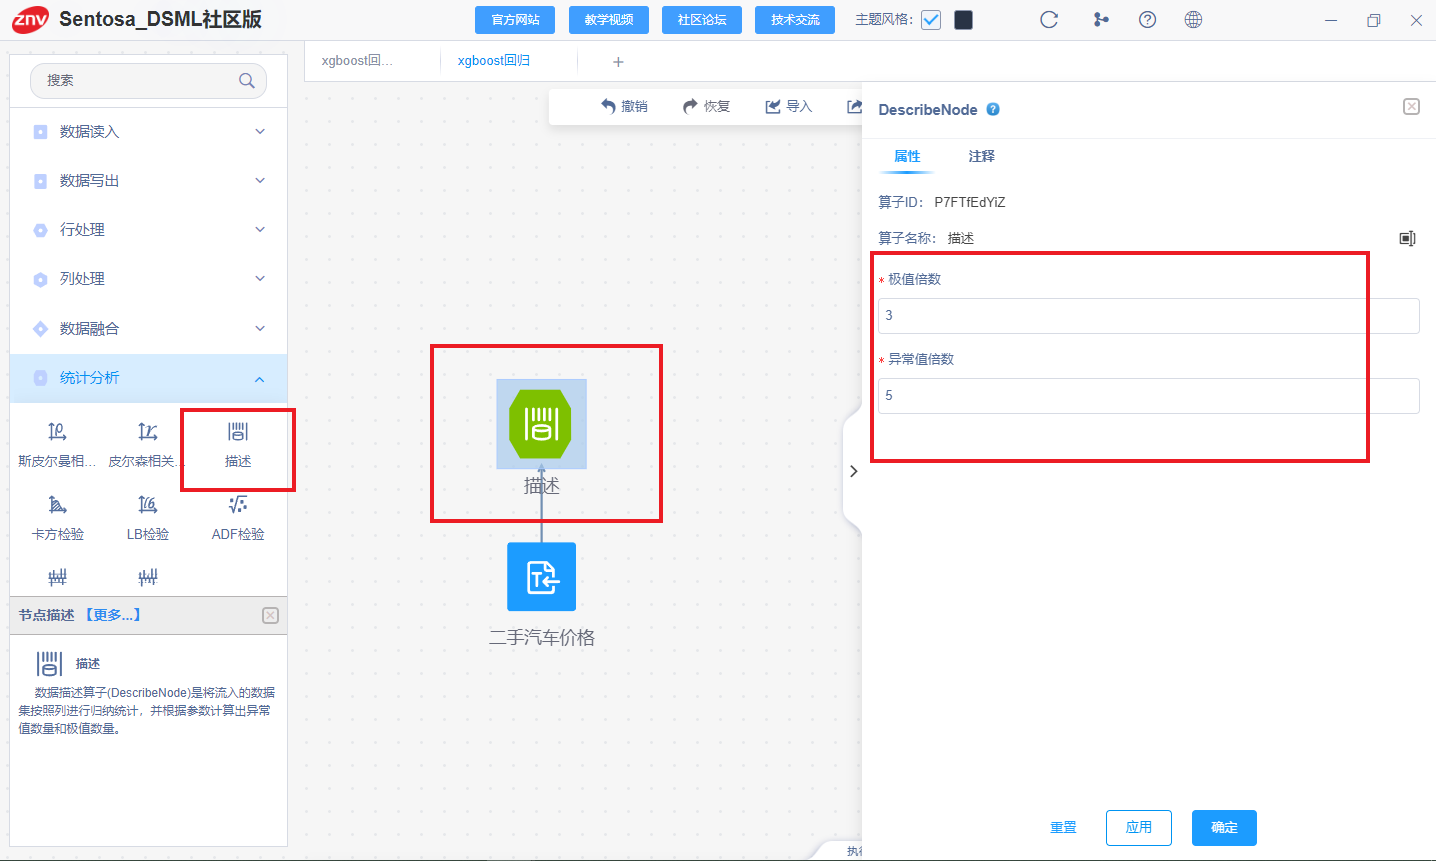Screen dimensions: 1436x861
Task: Switch to the first xgboost回… tab
Action: [x=357, y=61]
